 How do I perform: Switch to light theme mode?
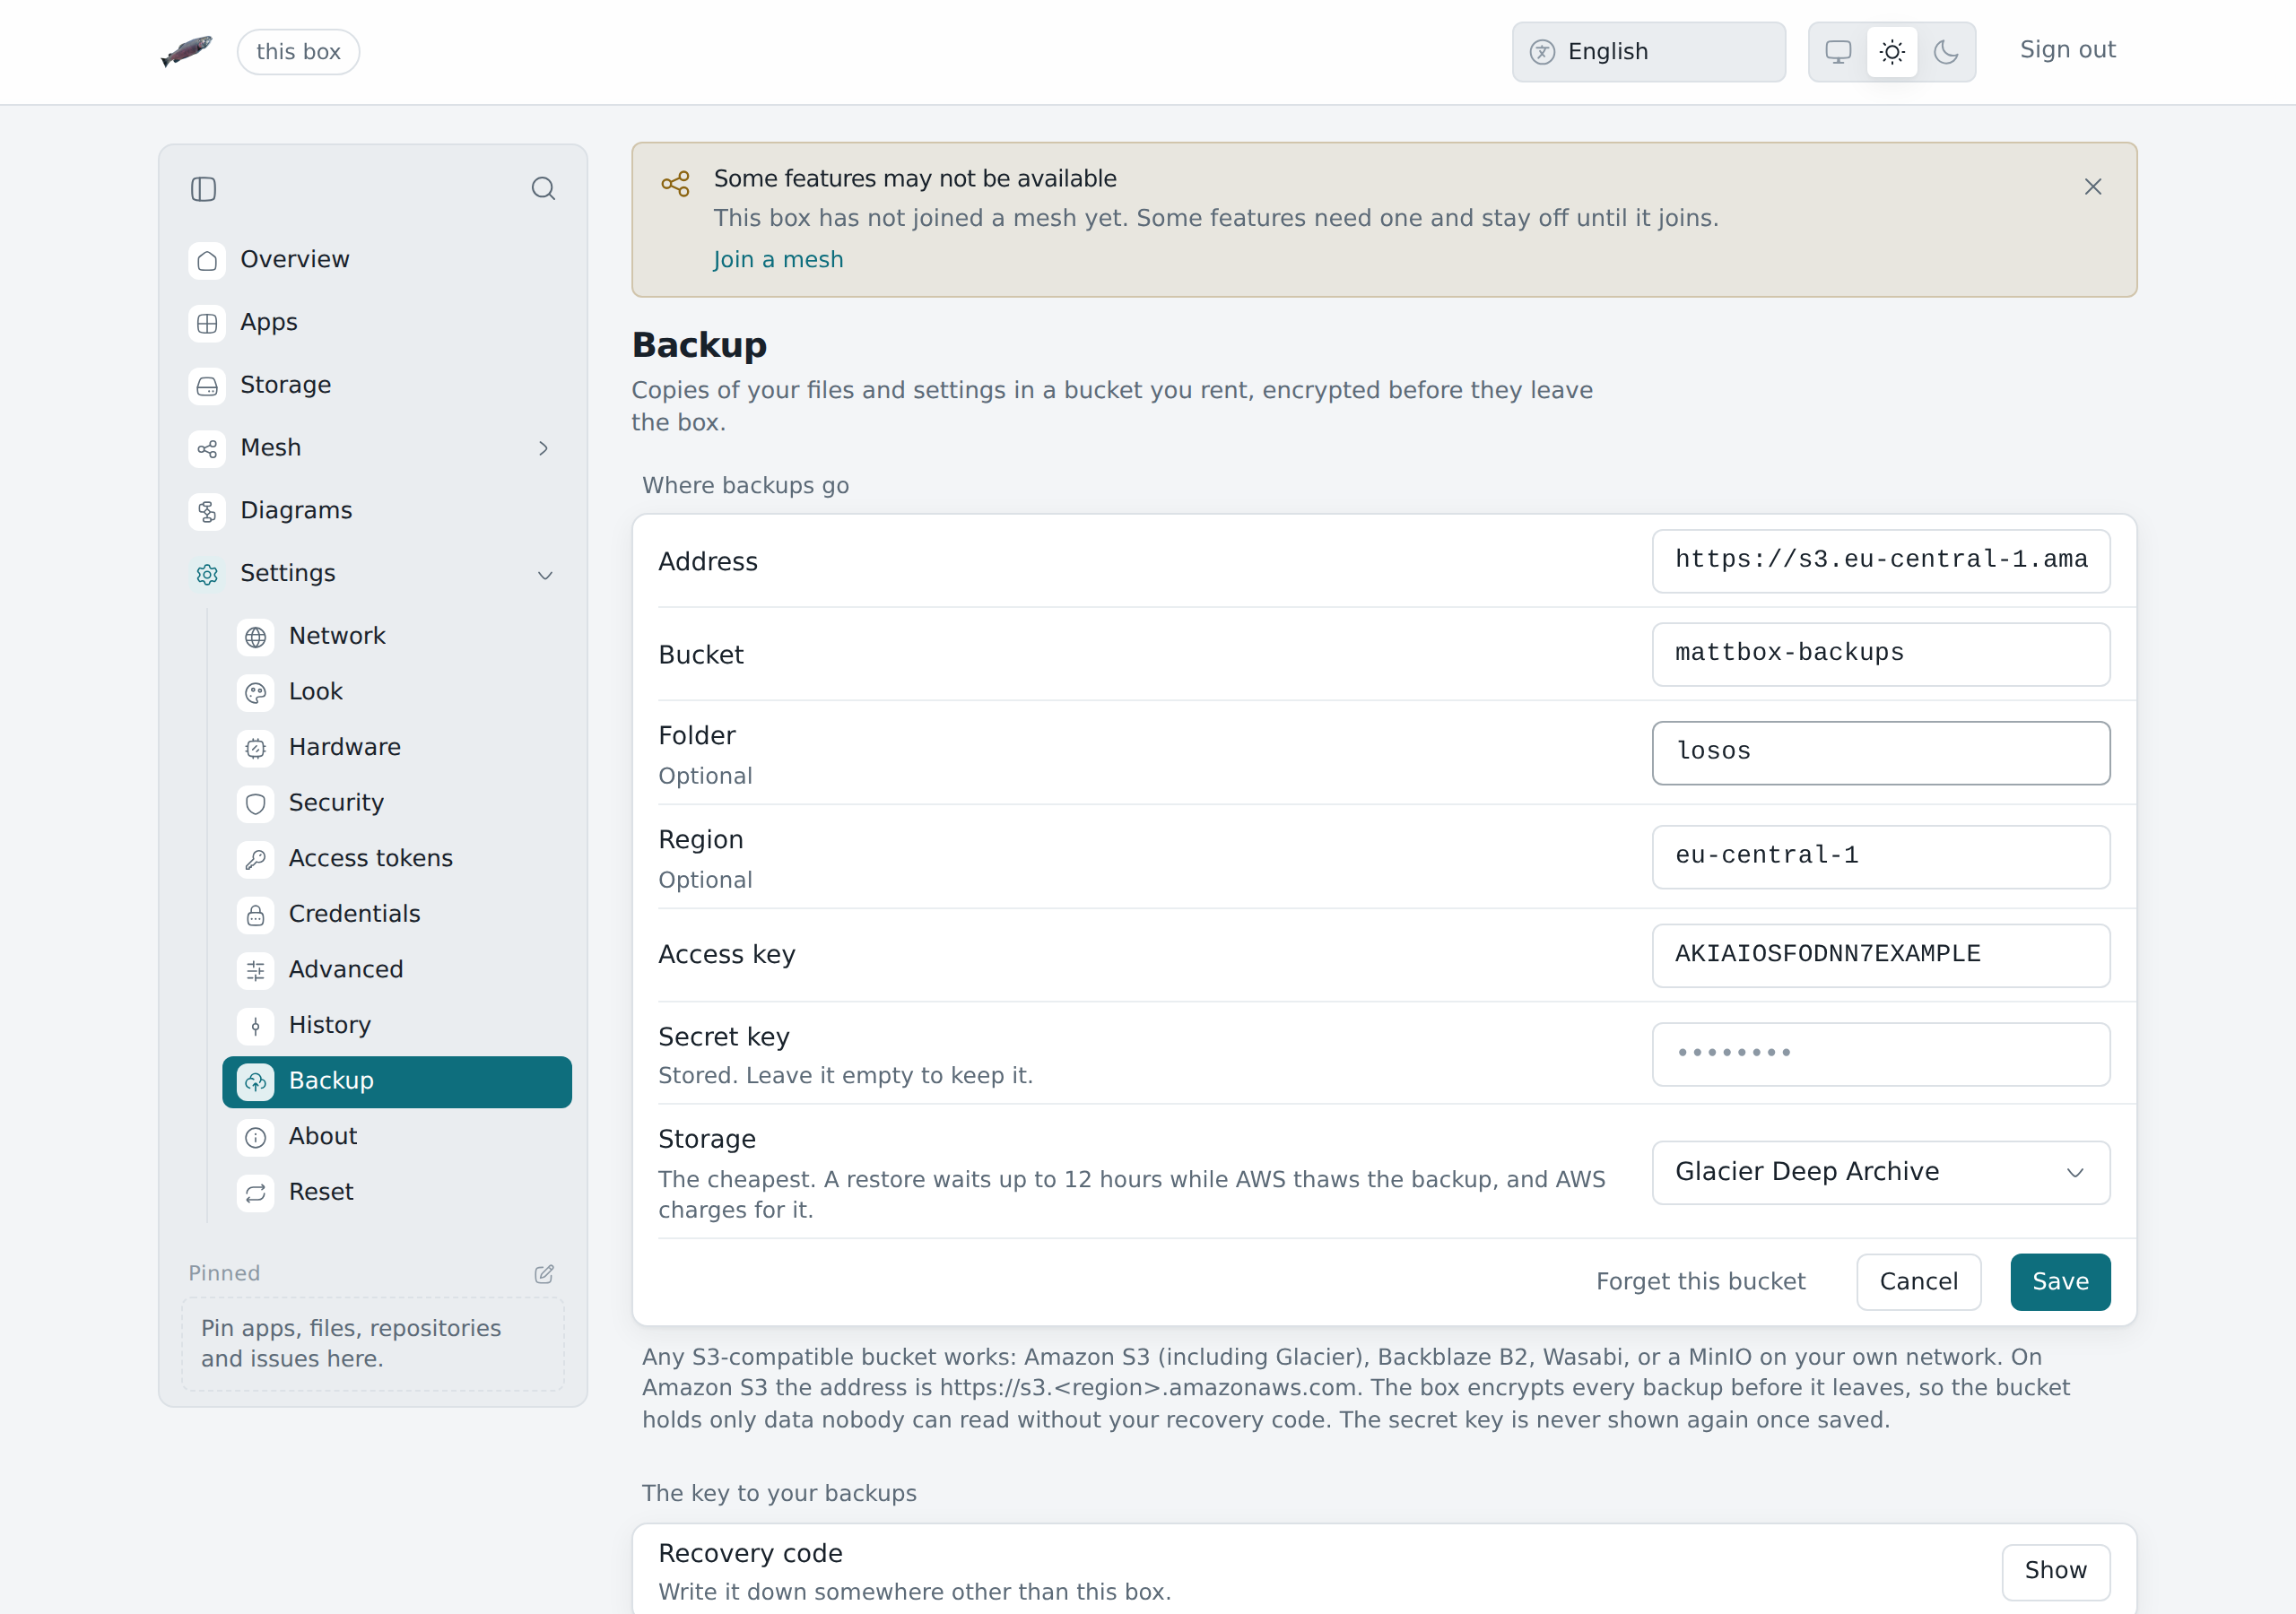1891,52
